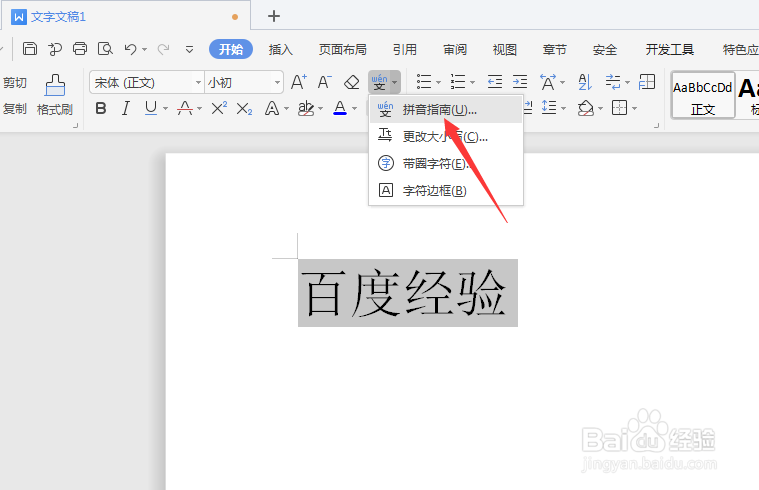
Task: Apply text highlight color icon
Action: (x=306, y=108)
